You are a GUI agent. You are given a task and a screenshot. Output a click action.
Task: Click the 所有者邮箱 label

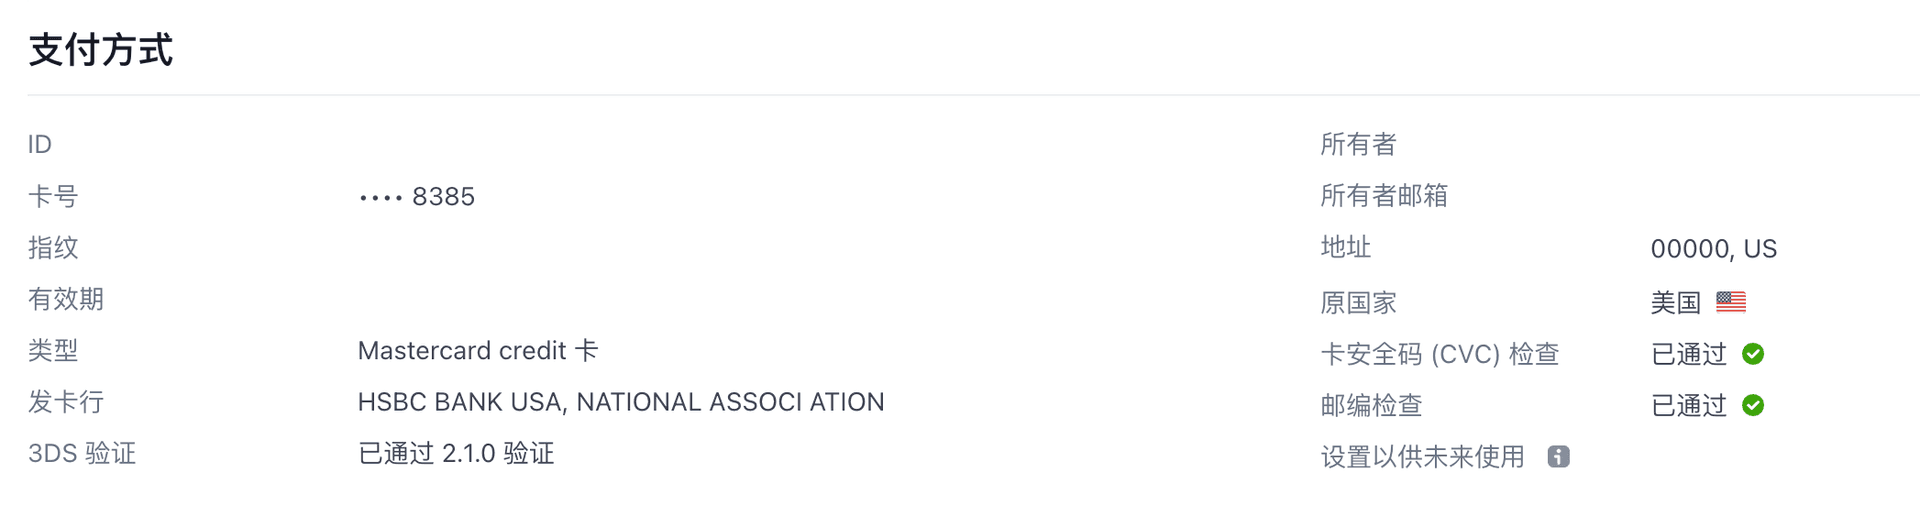point(1384,196)
